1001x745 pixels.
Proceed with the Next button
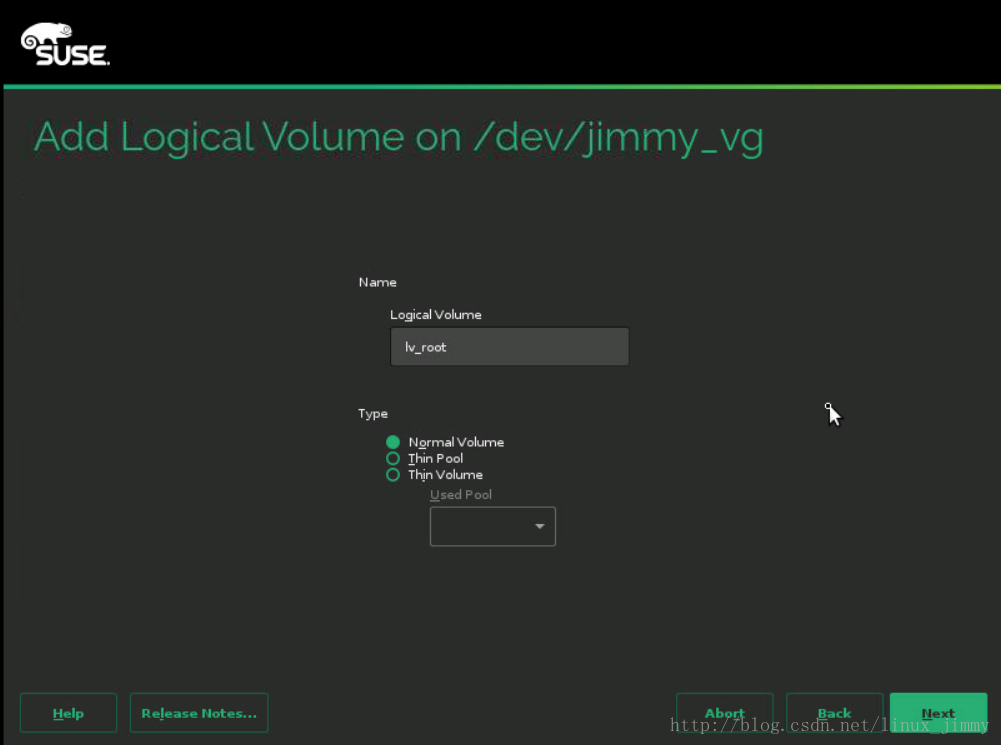[938, 712]
